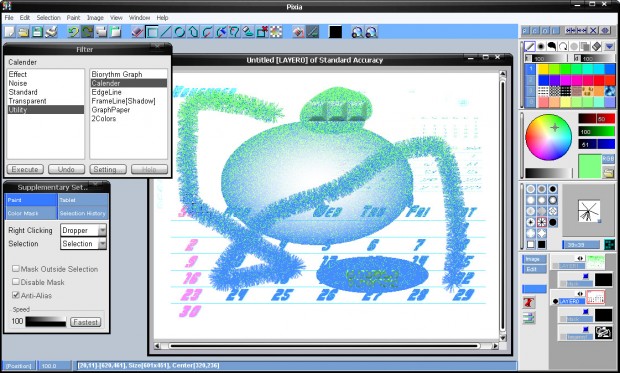This screenshot has height=373, width=620.
Task: Open the blue down-arrow brush options menu
Action: (x=609, y=46)
